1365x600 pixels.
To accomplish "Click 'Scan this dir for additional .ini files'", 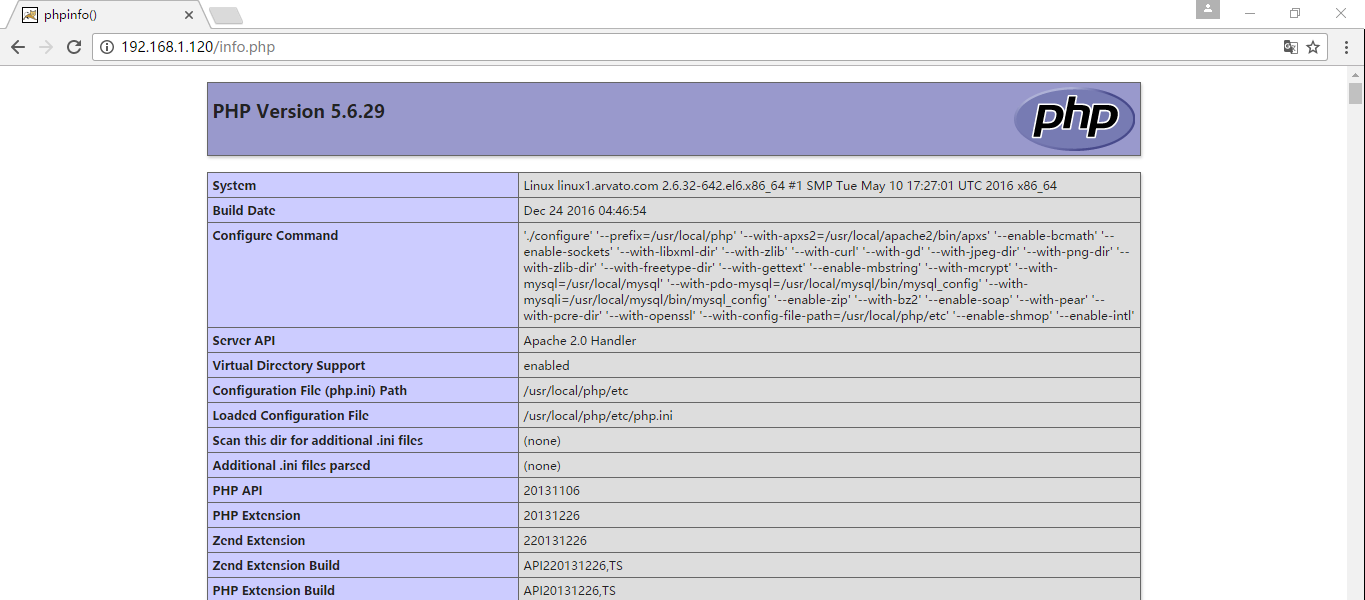I will point(318,441).
